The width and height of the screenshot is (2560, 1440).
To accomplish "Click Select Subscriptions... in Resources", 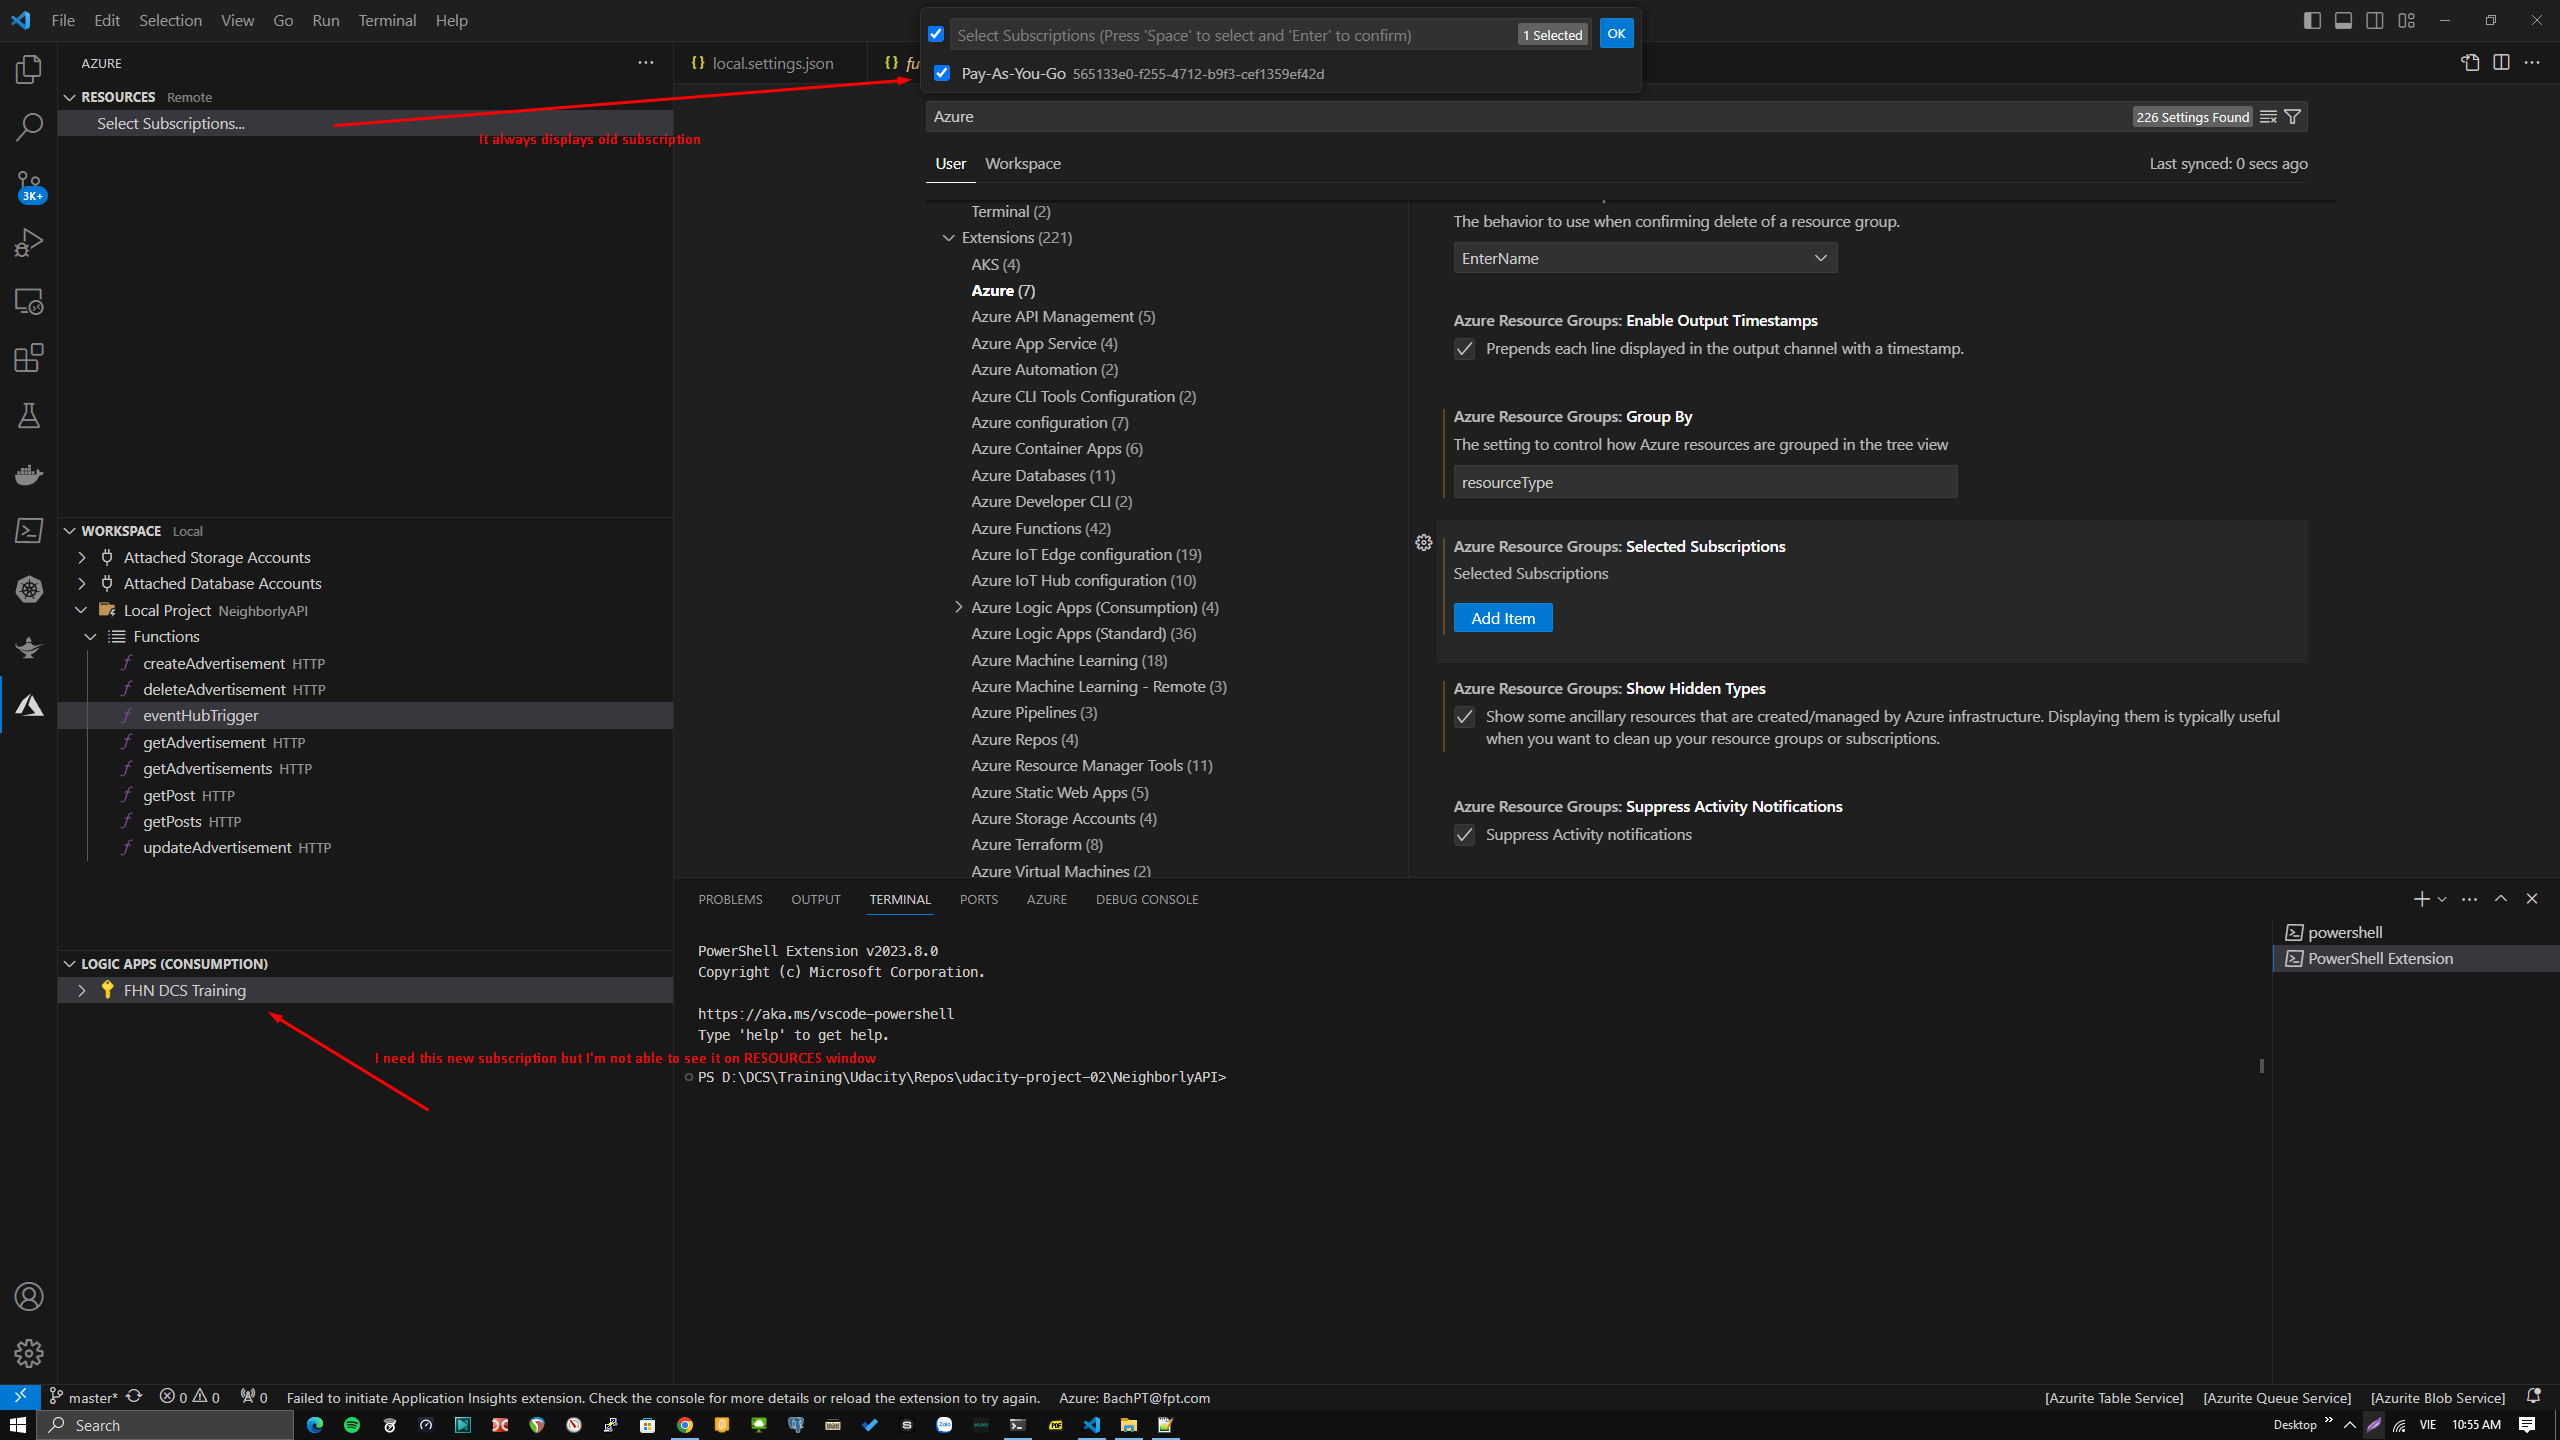I will [x=170, y=123].
